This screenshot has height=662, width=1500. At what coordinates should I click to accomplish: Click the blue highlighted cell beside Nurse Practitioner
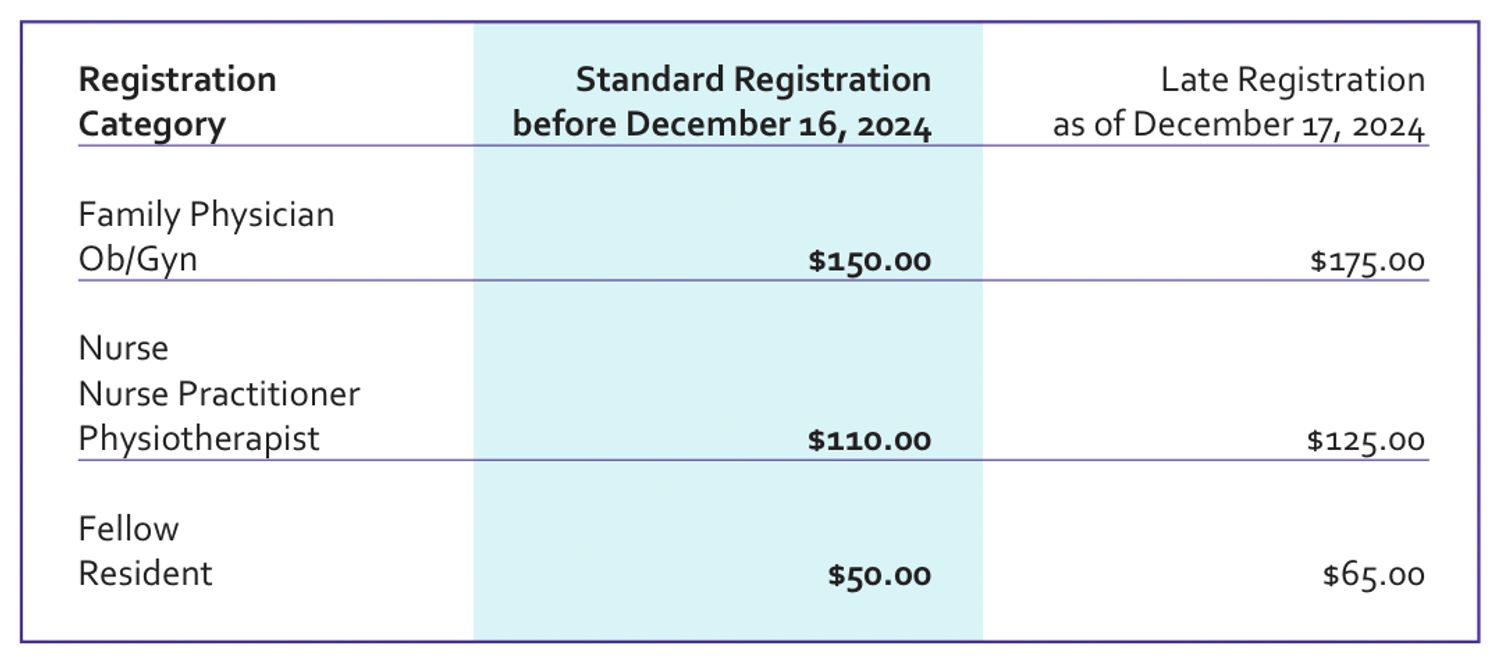point(727,394)
